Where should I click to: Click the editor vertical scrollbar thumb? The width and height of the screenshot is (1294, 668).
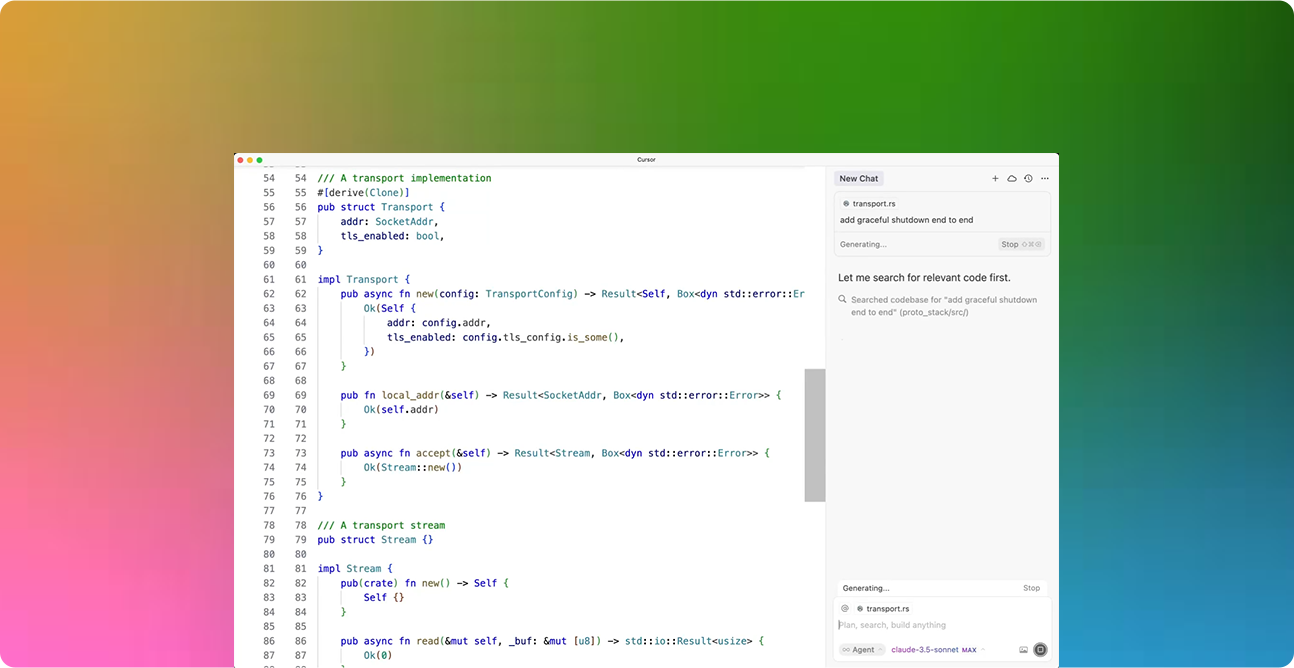[815, 435]
